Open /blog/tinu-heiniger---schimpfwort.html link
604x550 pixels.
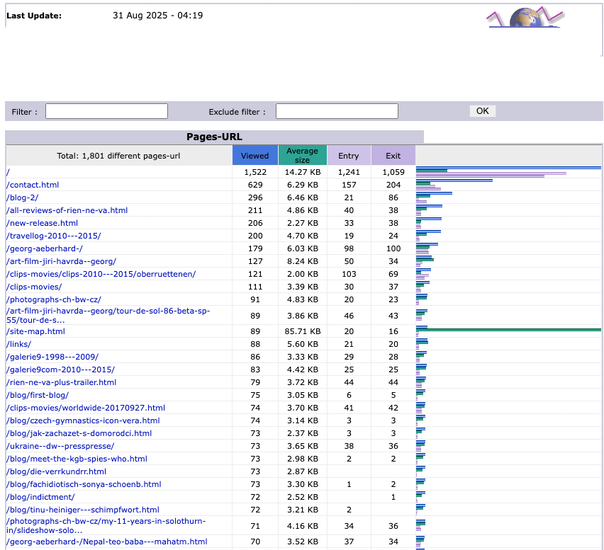(x=83, y=509)
